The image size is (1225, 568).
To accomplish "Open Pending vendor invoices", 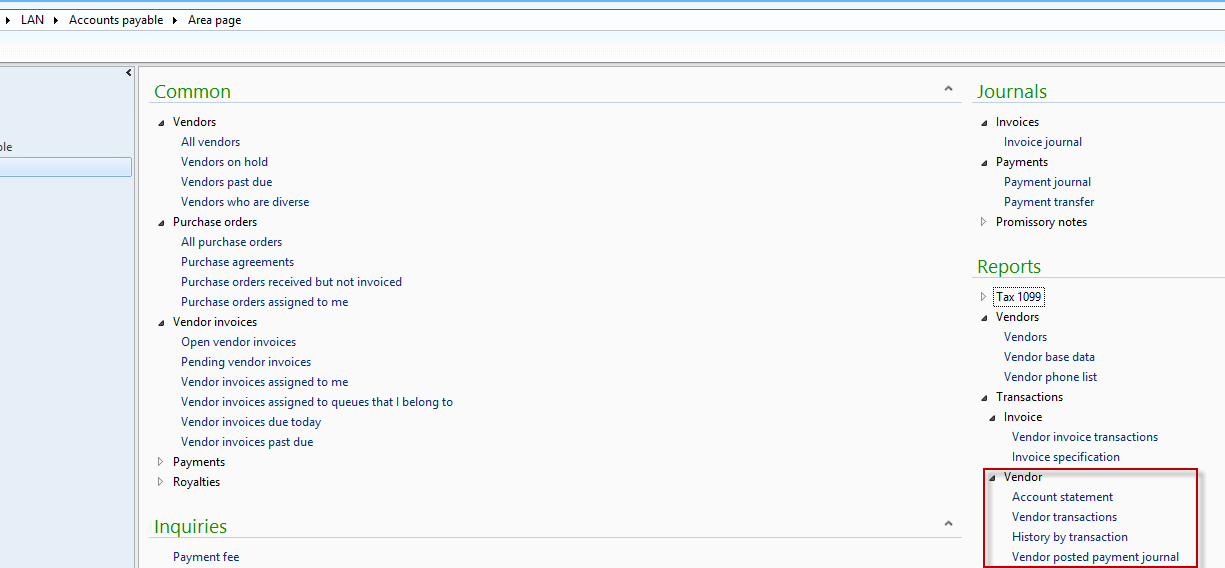I will [x=246, y=362].
